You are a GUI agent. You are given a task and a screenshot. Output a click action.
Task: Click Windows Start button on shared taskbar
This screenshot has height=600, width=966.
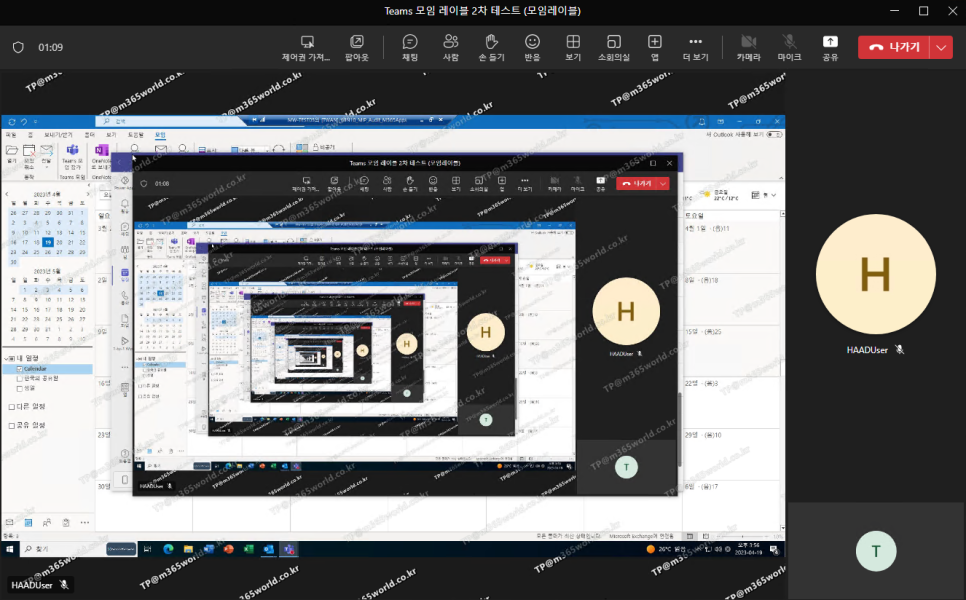[x=9, y=549]
